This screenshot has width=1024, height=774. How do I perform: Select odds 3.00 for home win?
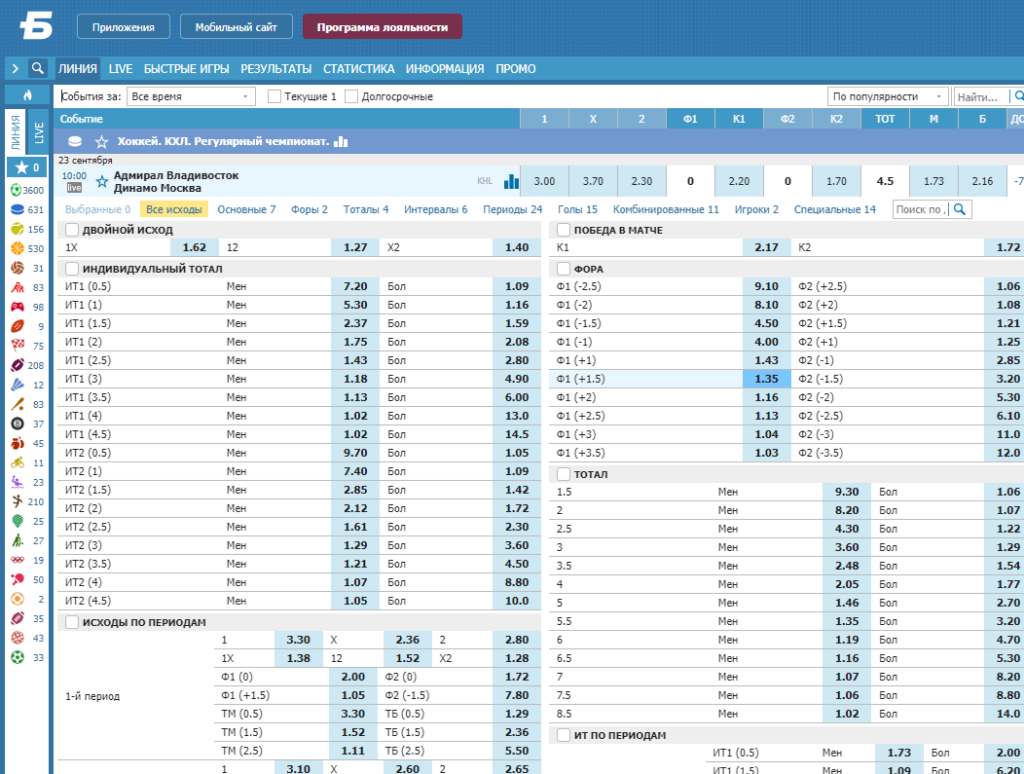coord(544,181)
